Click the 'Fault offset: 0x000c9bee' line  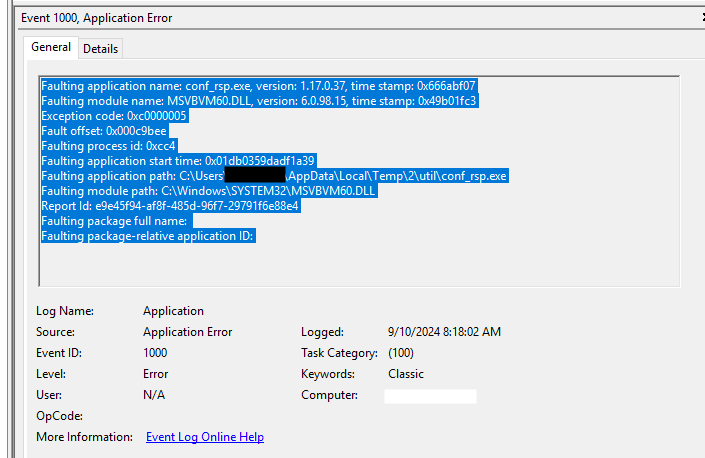(x=104, y=131)
